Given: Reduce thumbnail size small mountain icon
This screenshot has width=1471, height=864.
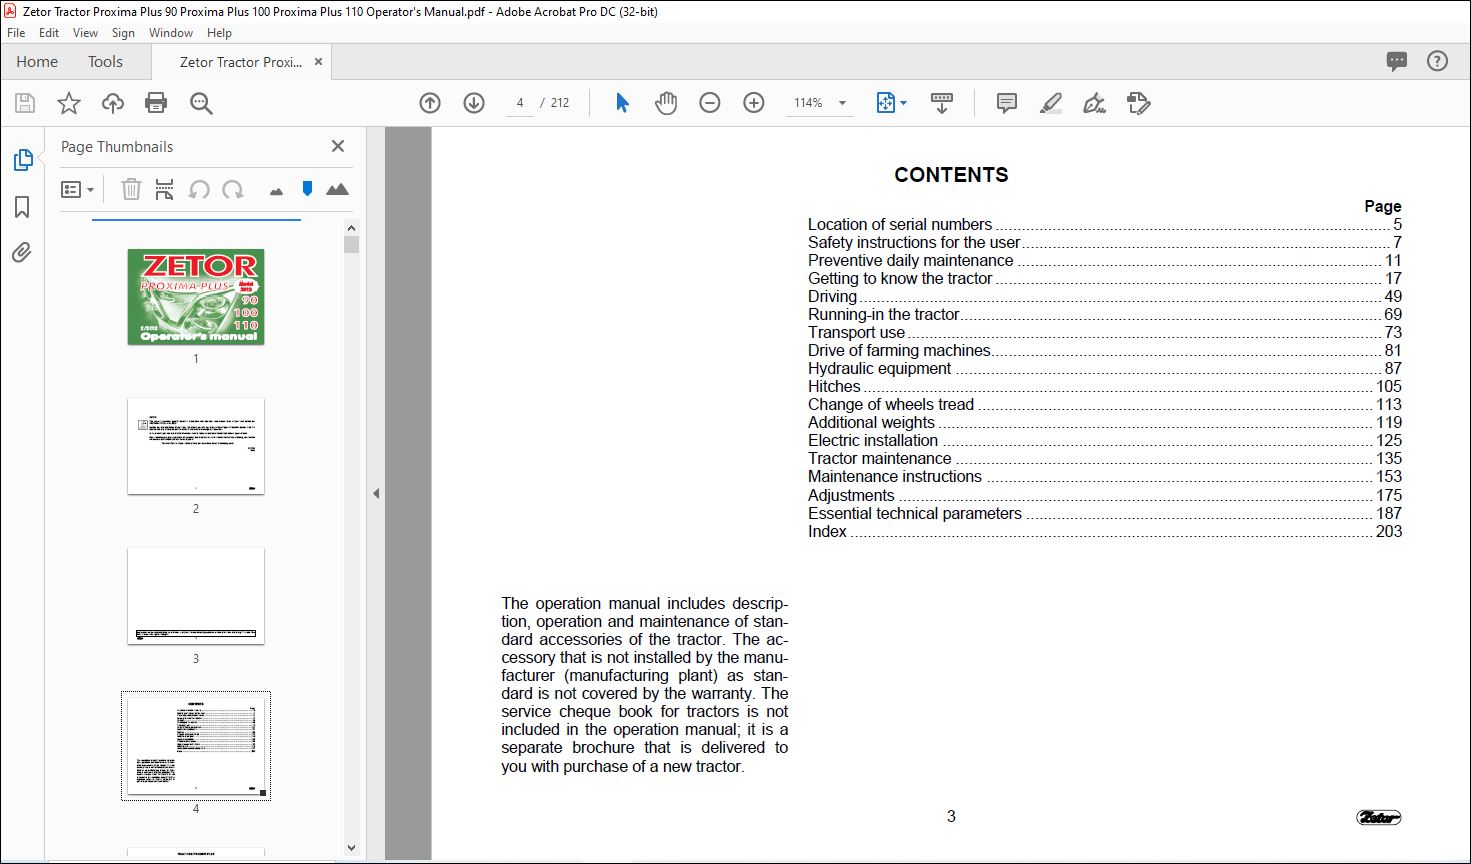Looking at the screenshot, I should pos(276,191).
